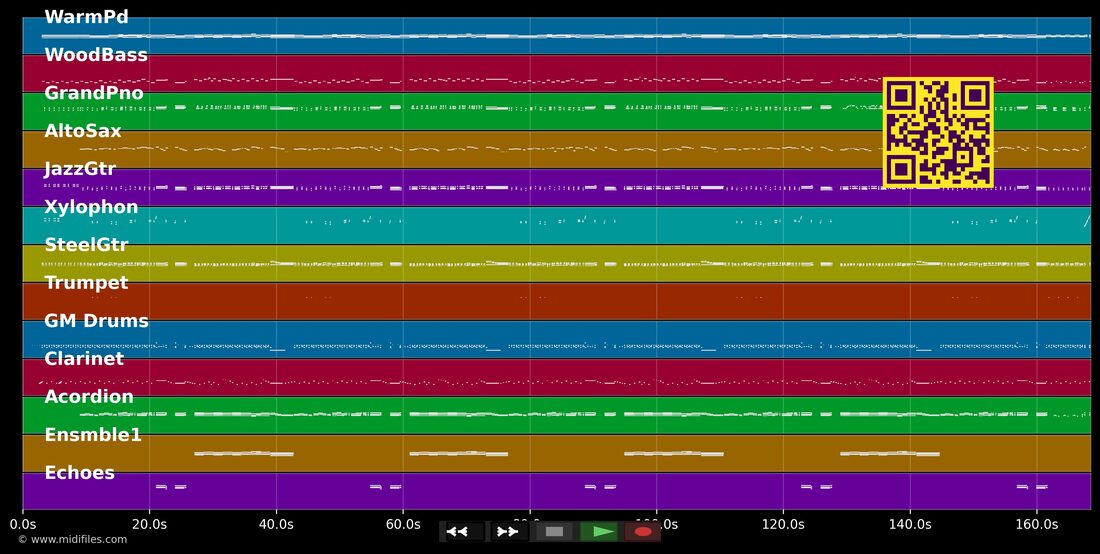Click the first Ensmble1 note block
This screenshot has height=554, width=1100.
[243, 454]
